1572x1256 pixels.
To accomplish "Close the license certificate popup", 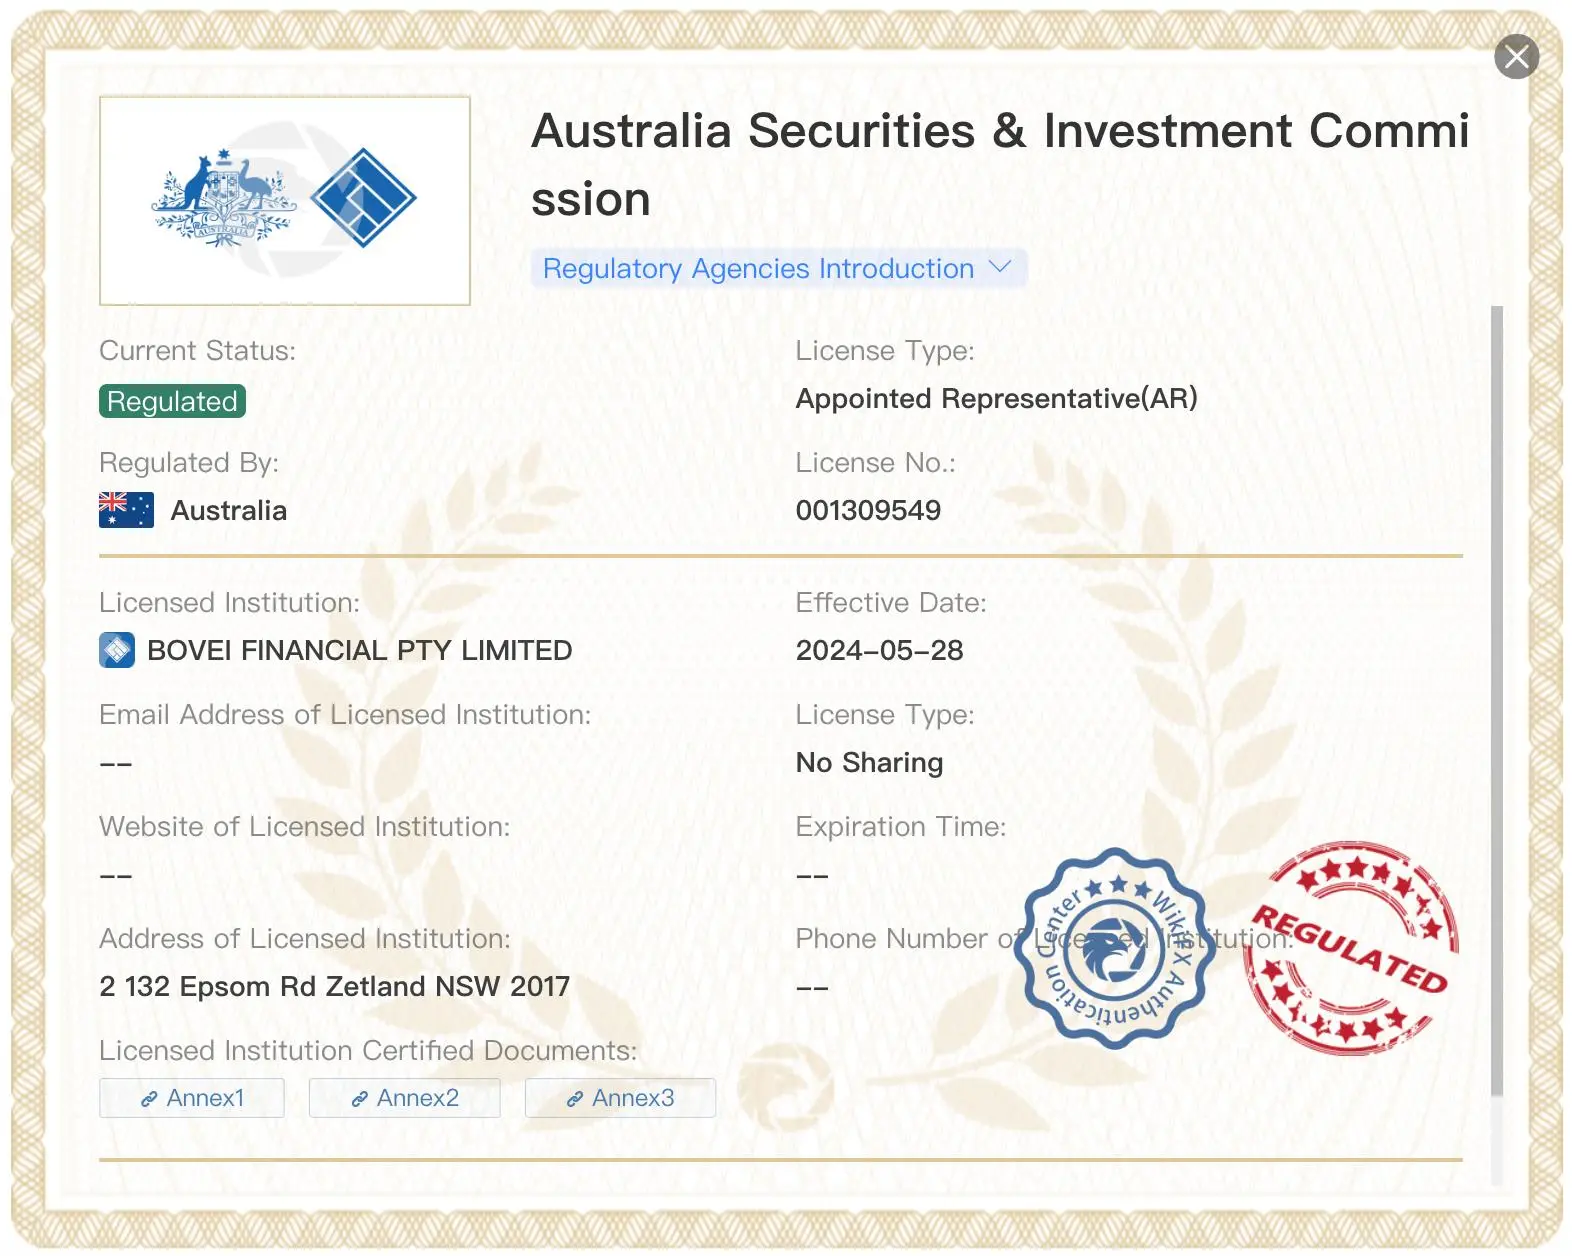I will coord(1516,57).
